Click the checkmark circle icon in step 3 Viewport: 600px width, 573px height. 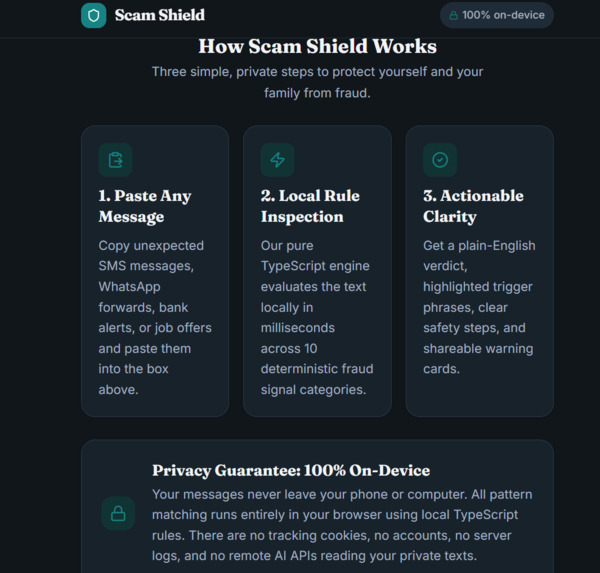(x=440, y=160)
